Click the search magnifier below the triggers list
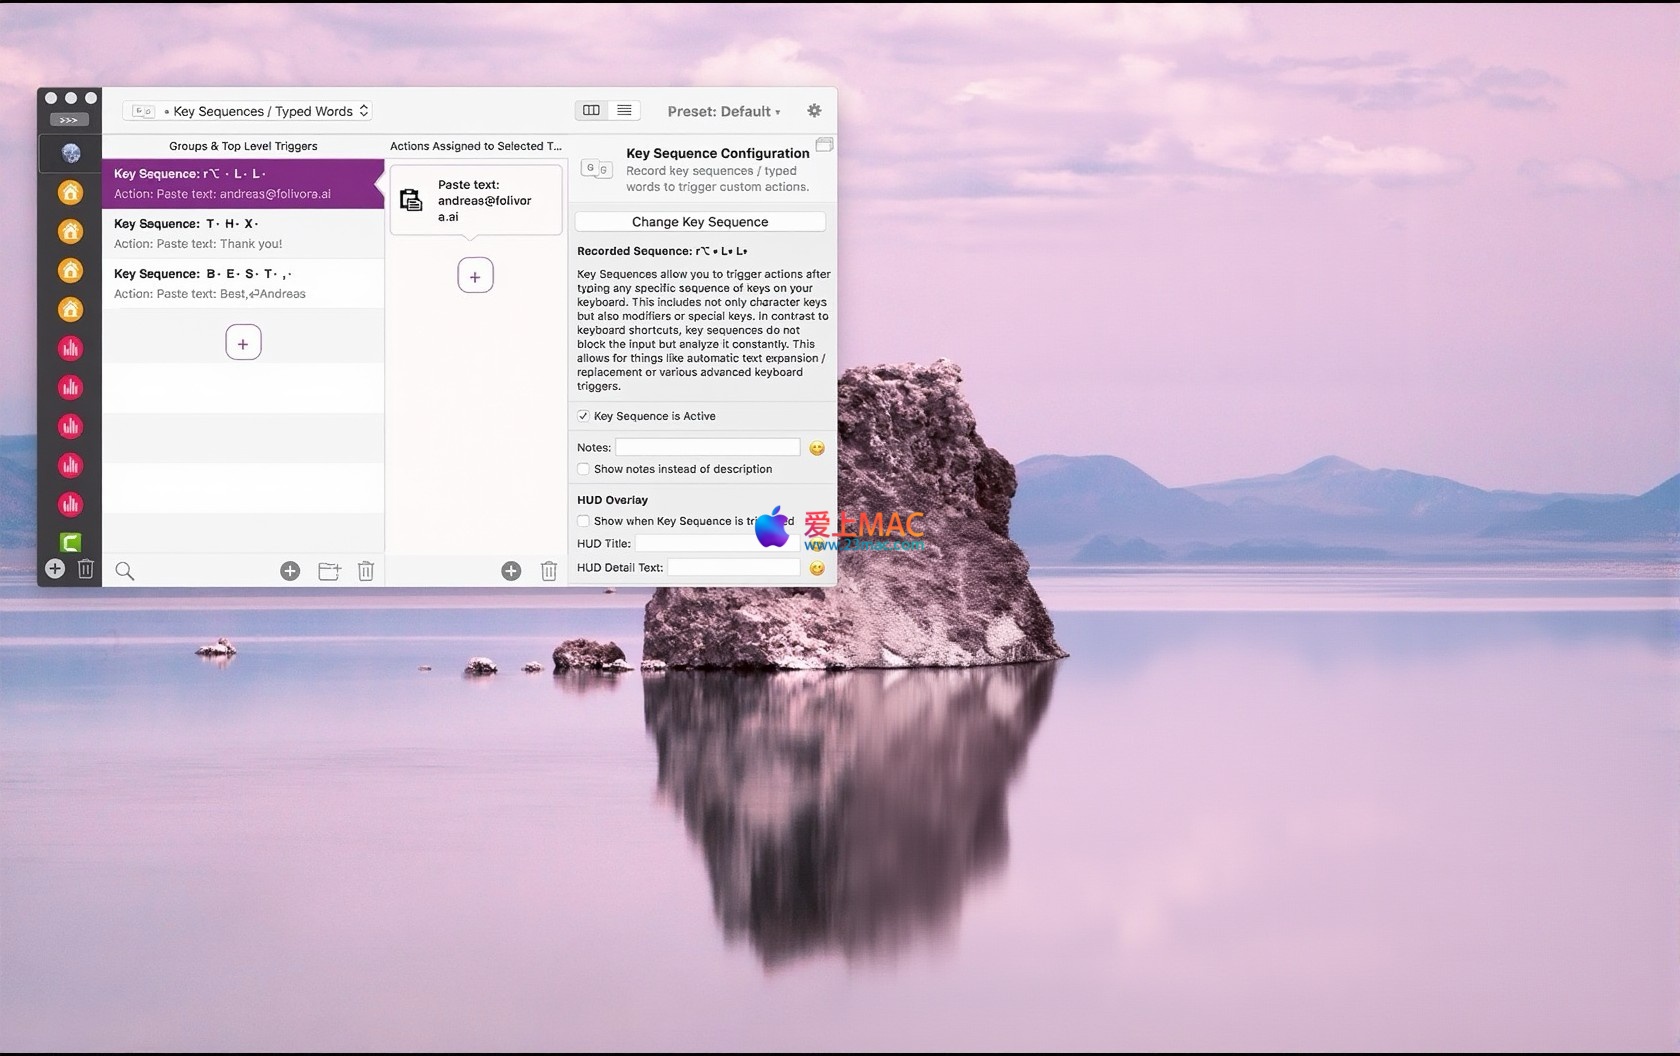Viewport: 1680px width, 1056px height. click(125, 571)
